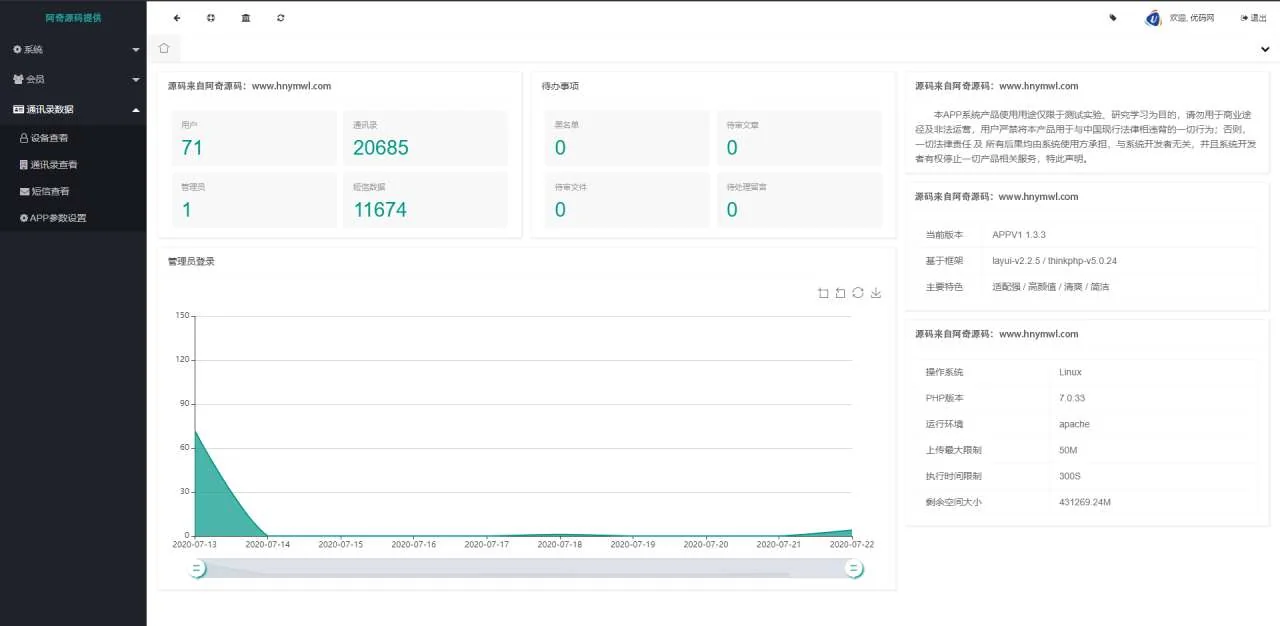Click the back arrow icon in top toolbar
This screenshot has height=626, width=1280.
[177, 18]
